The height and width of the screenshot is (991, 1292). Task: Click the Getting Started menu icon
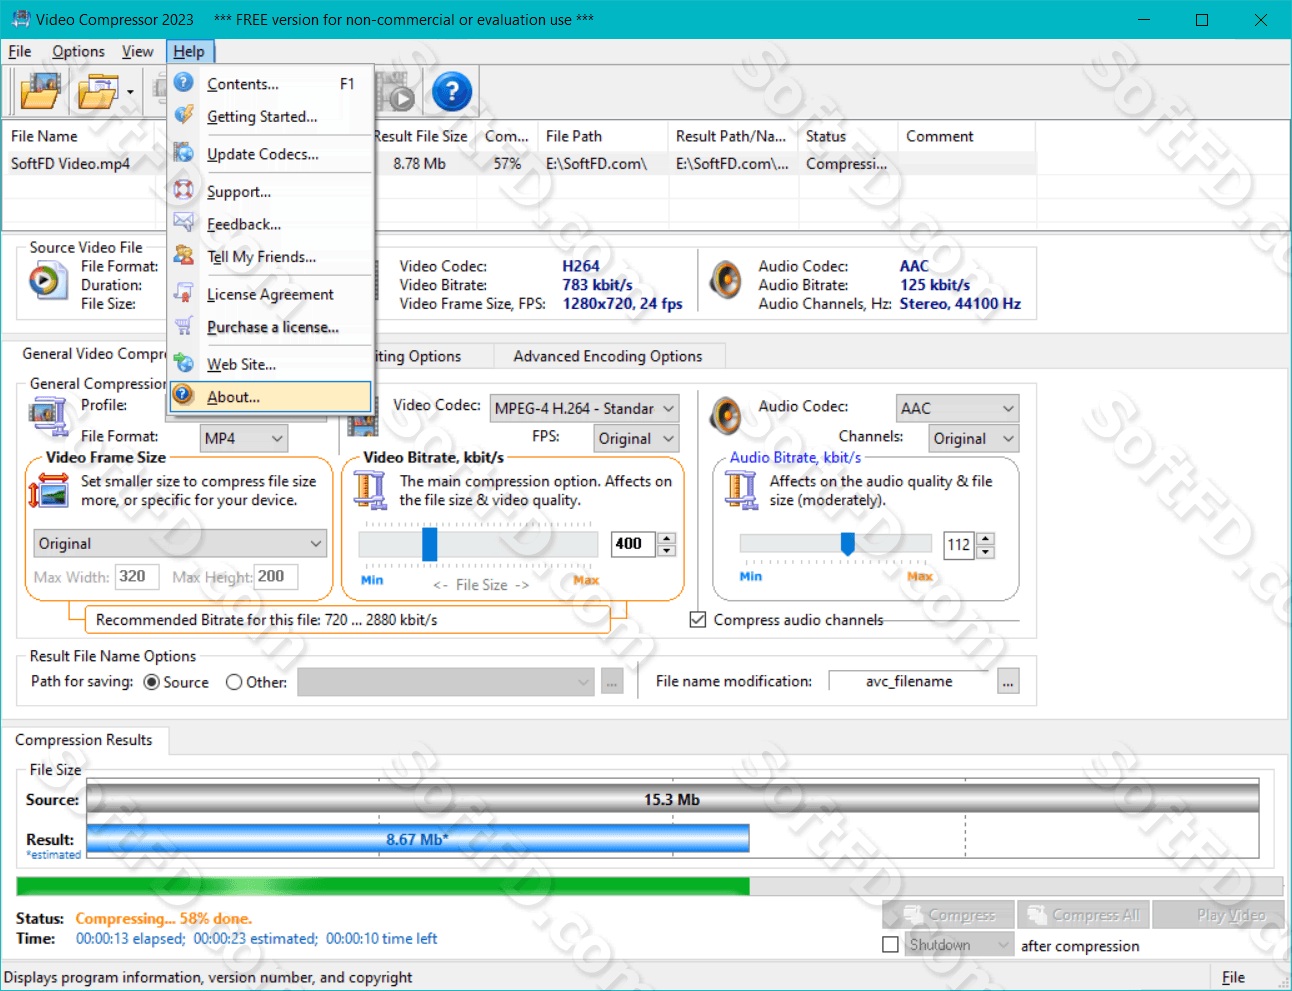point(184,116)
